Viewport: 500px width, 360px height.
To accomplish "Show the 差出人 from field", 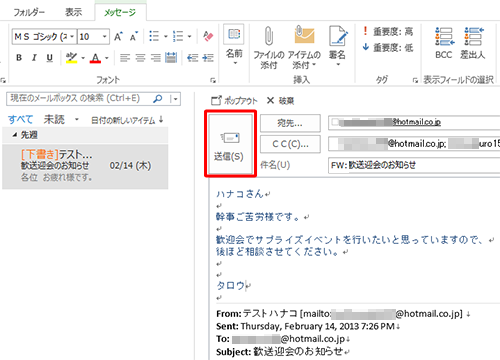I will 473,43.
